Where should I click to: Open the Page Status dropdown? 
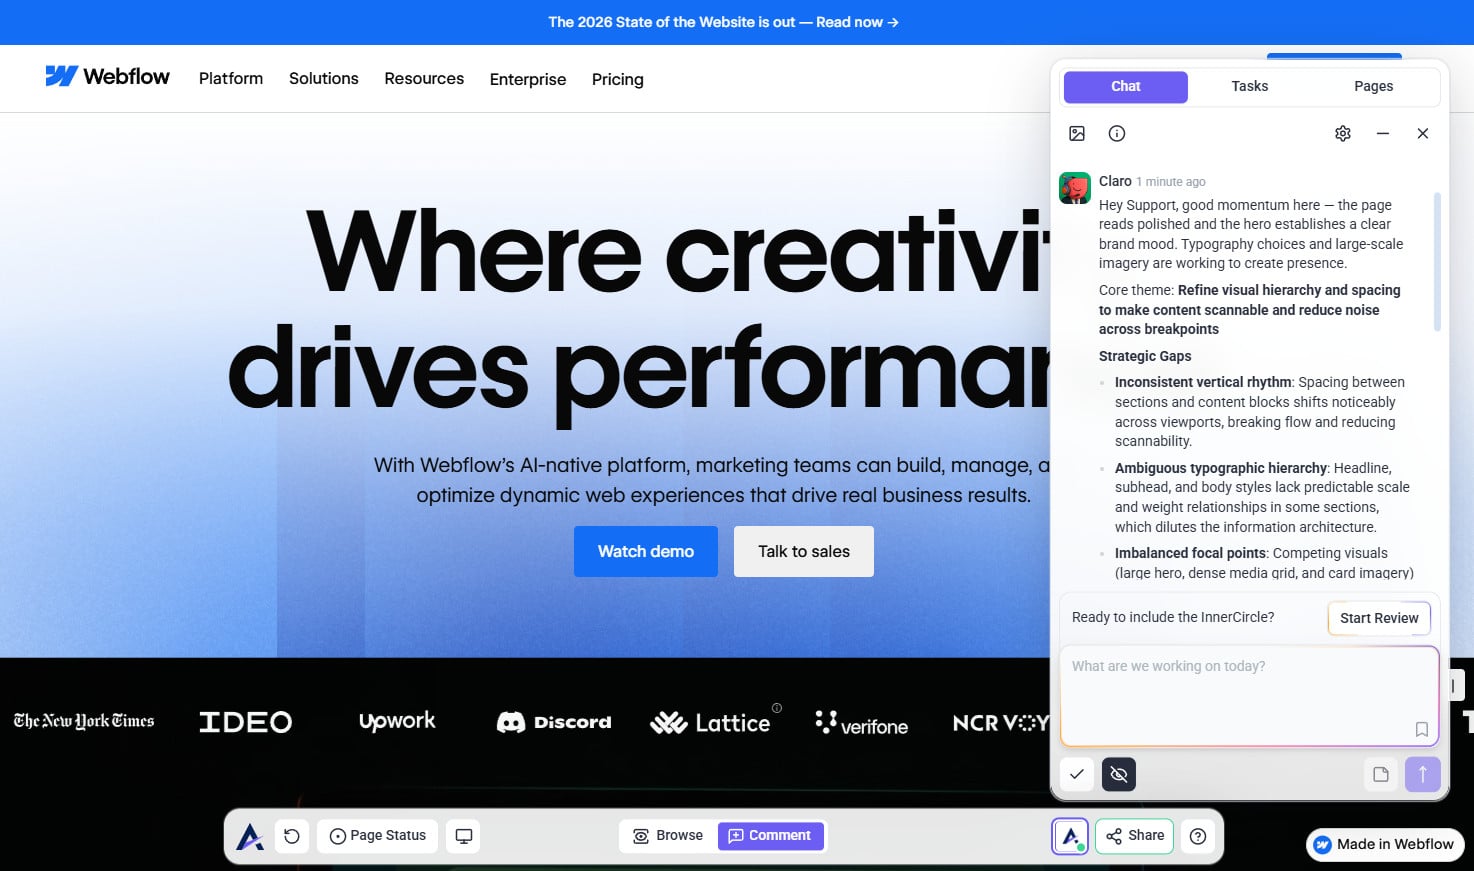(x=378, y=836)
